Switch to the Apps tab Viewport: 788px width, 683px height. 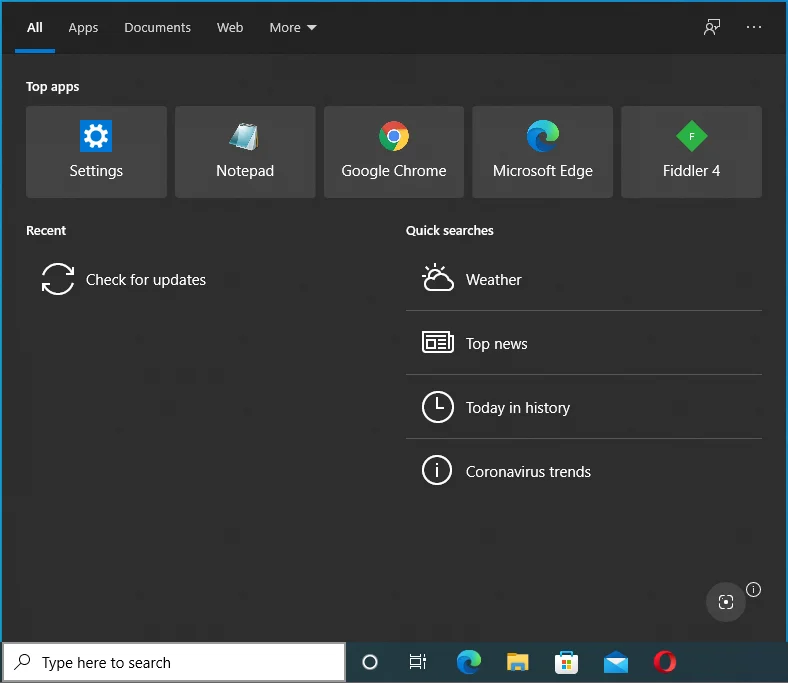[83, 28]
